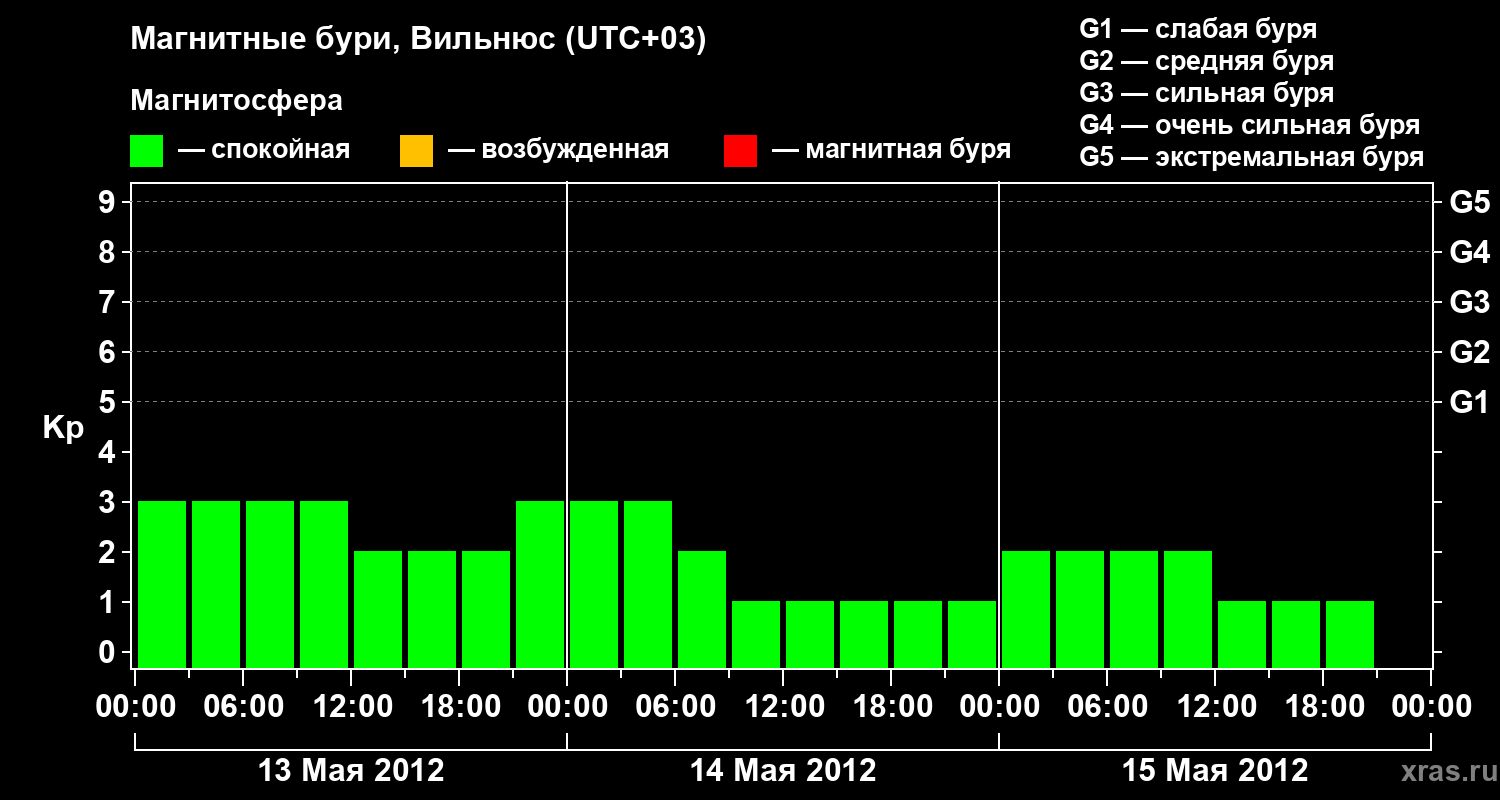
Task: Click first Kp 3 bar on 13 May
Action: [162, 584]
